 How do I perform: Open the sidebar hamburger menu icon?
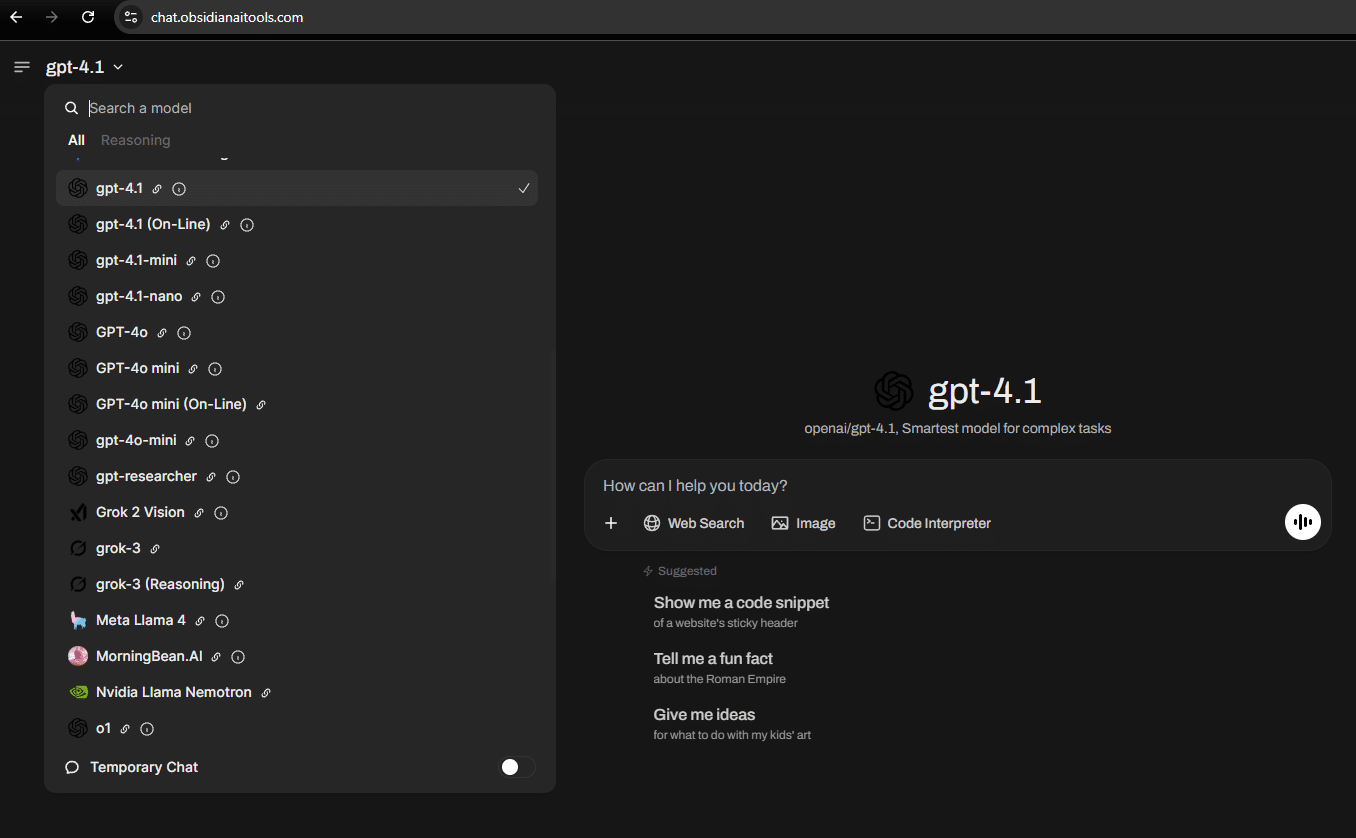[22, 67]
